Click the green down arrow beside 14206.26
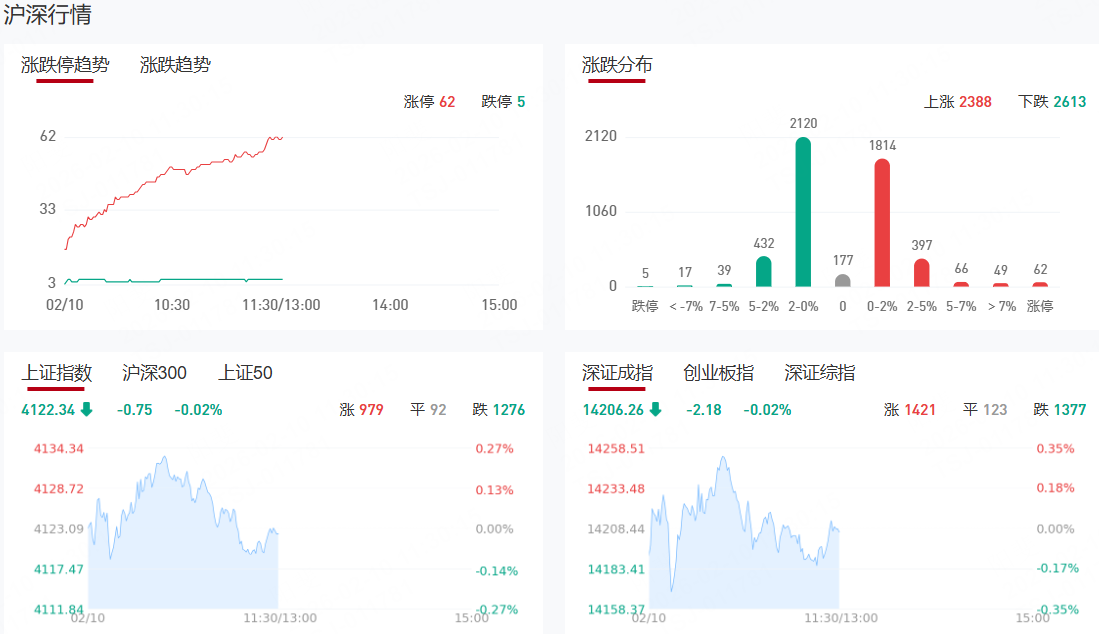Image resolution: width=1099 pixels, height=634 pixels. point(655,409)
